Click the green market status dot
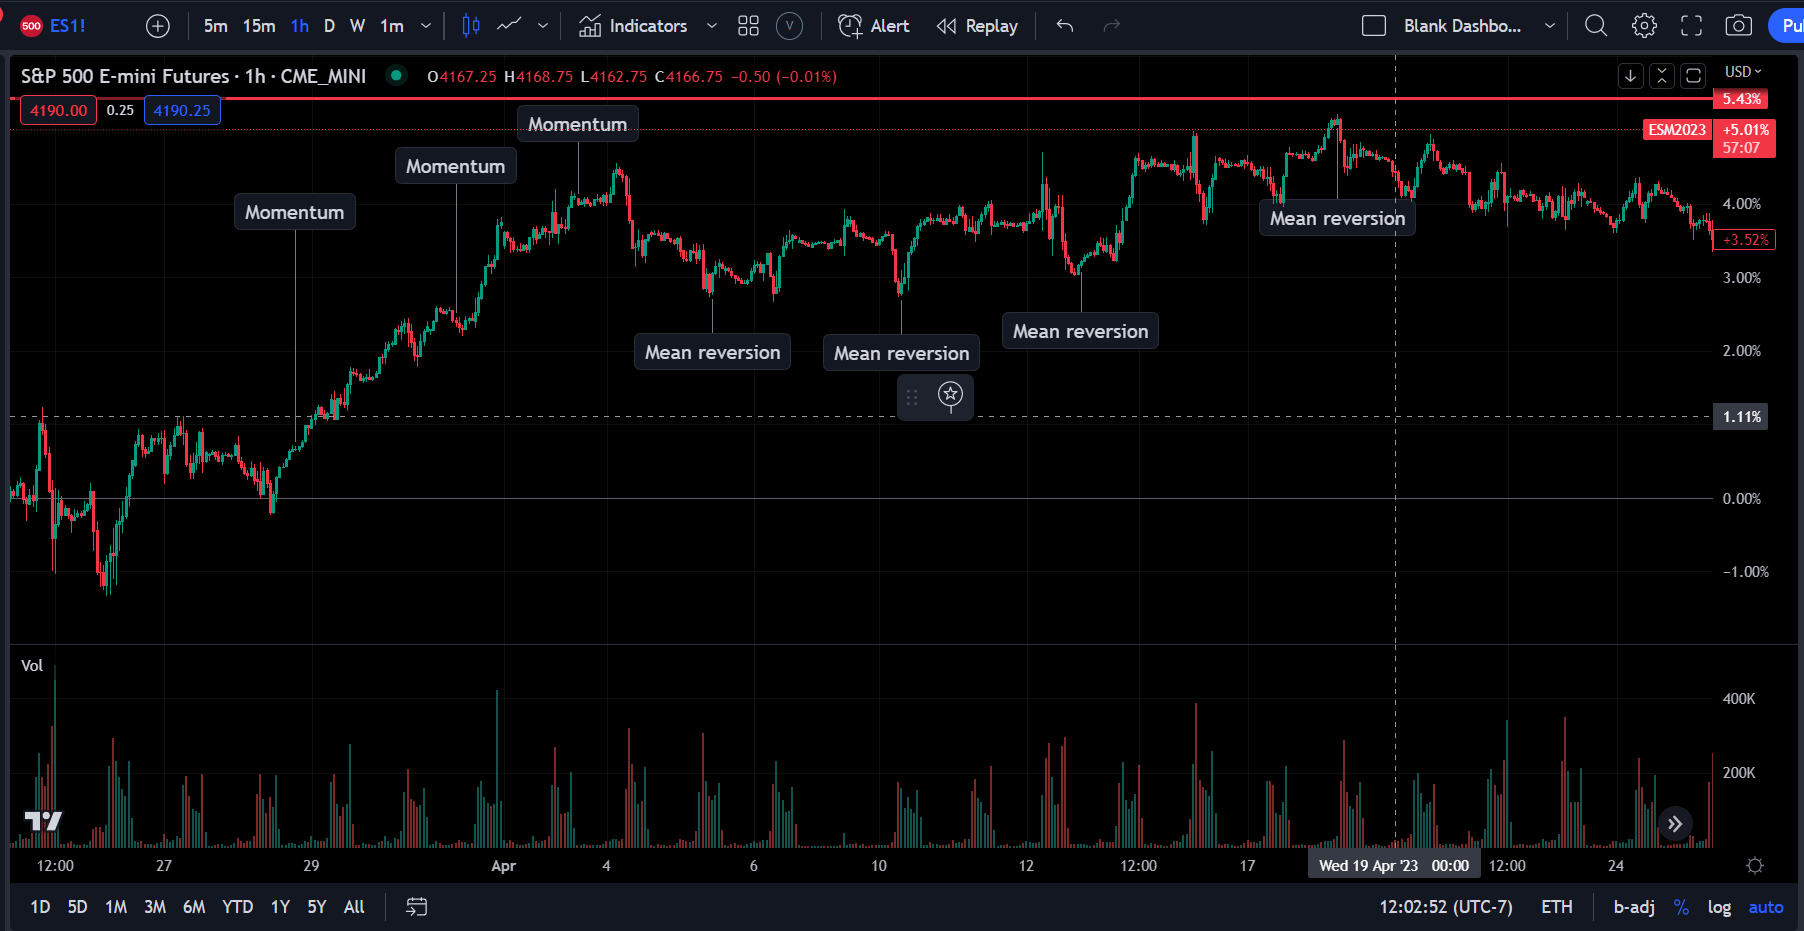This screenshot has width=1804, height=931. point(396,75)
